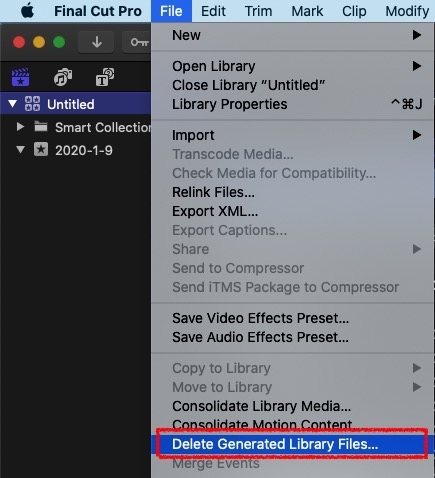The height and width of the screenshot is (478, 435).
Task: Click the 2020-1-9 event star icon
Action: click(x=41, y=150)
